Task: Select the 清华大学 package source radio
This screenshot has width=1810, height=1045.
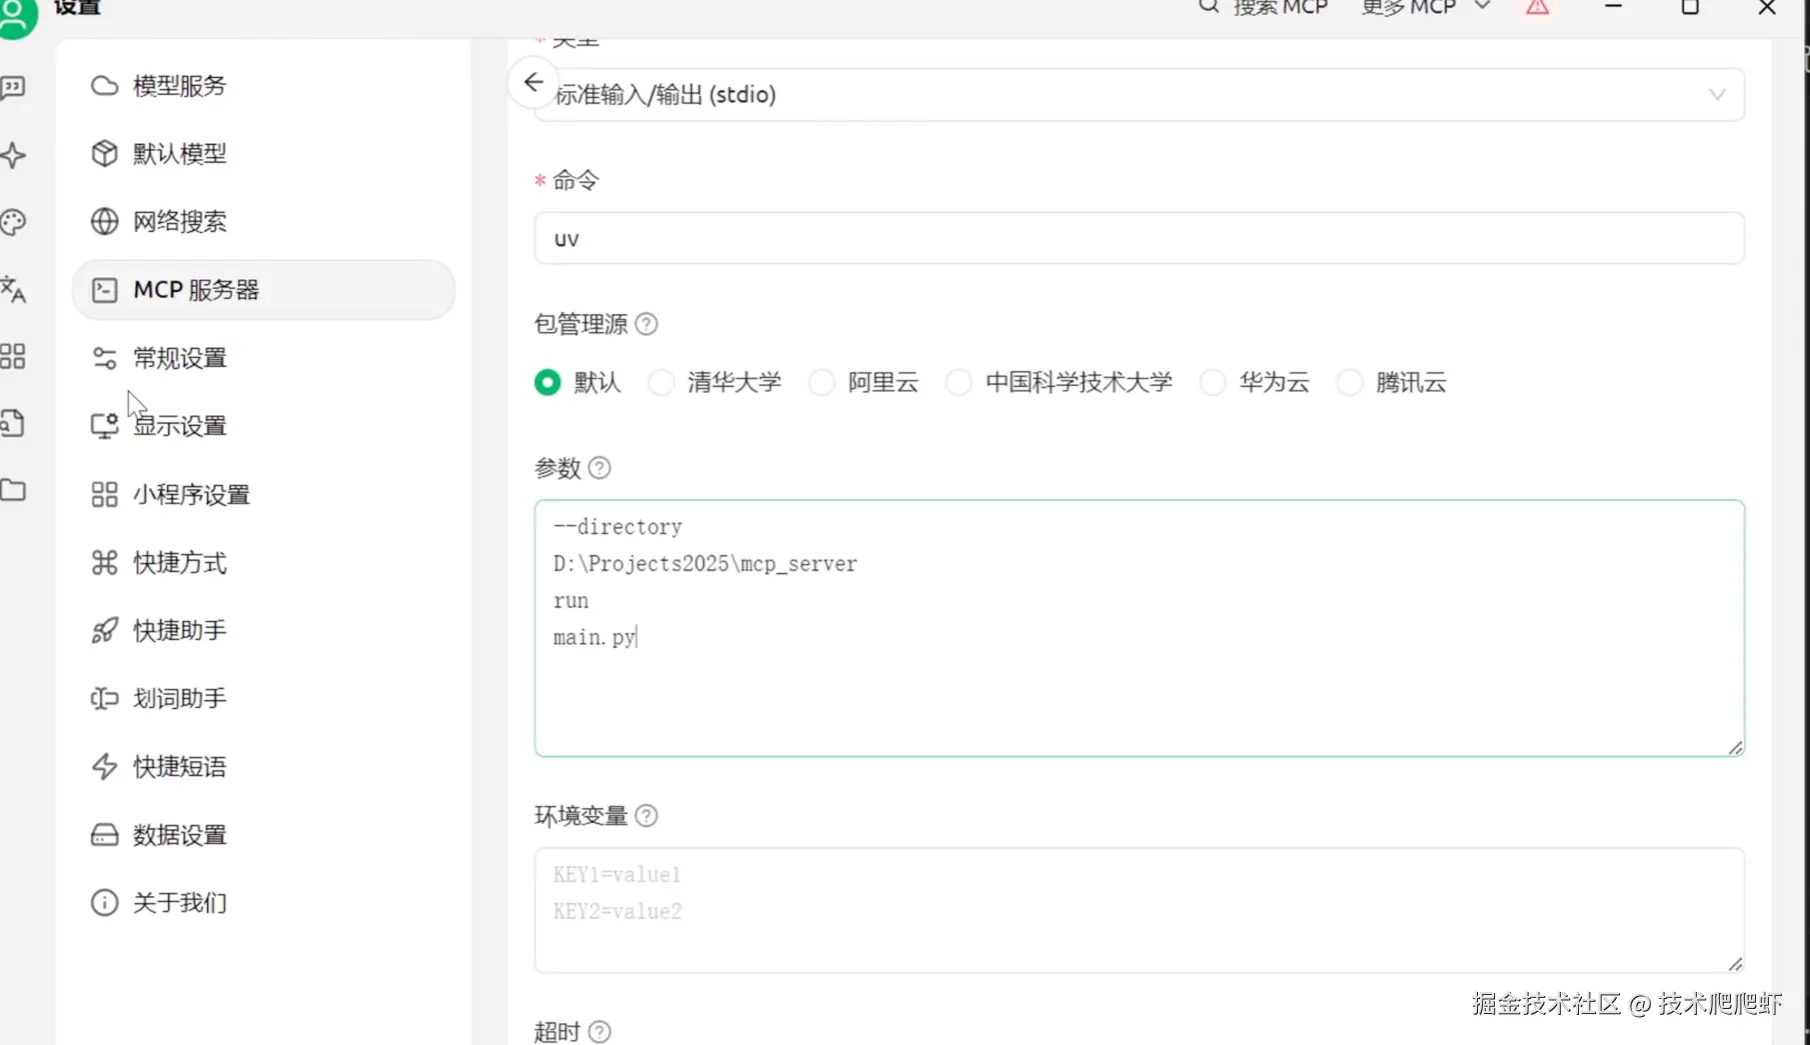Action: pos(661,383)
